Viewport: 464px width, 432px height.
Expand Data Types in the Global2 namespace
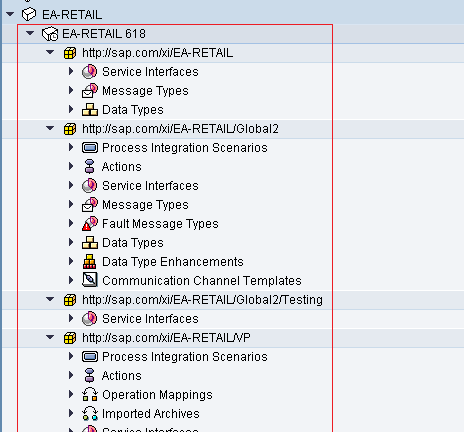point(71,242)
